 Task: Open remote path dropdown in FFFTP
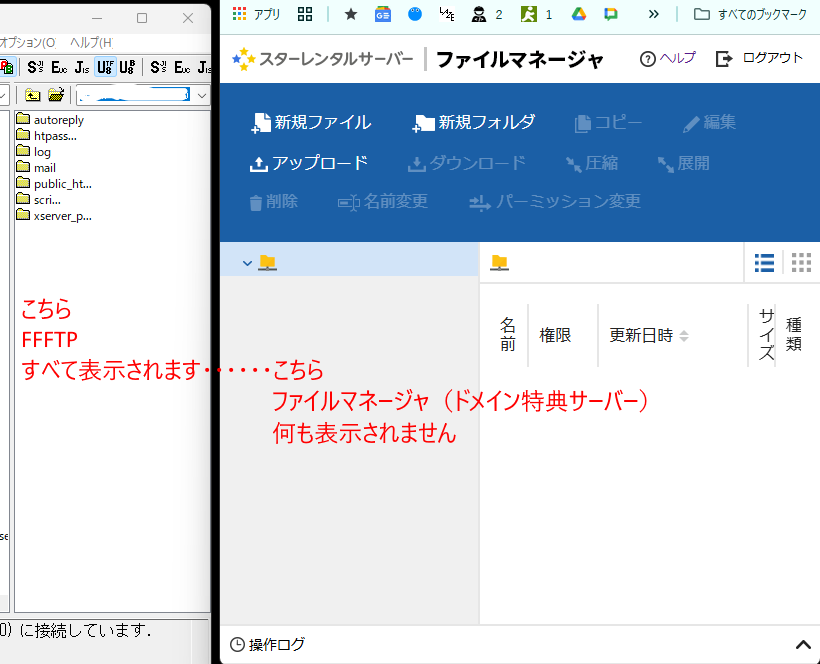(x=202, y=95)
